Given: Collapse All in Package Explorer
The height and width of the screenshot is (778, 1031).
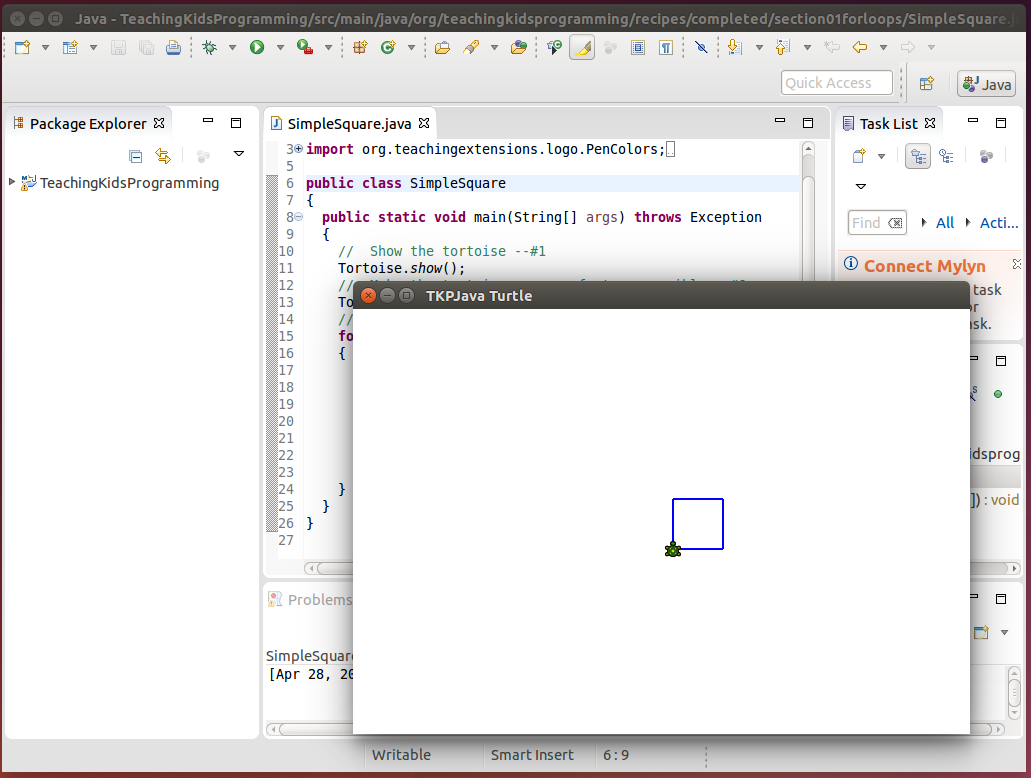Looking at the screenshot, I should pyautogui.click(x=136, y=155).
